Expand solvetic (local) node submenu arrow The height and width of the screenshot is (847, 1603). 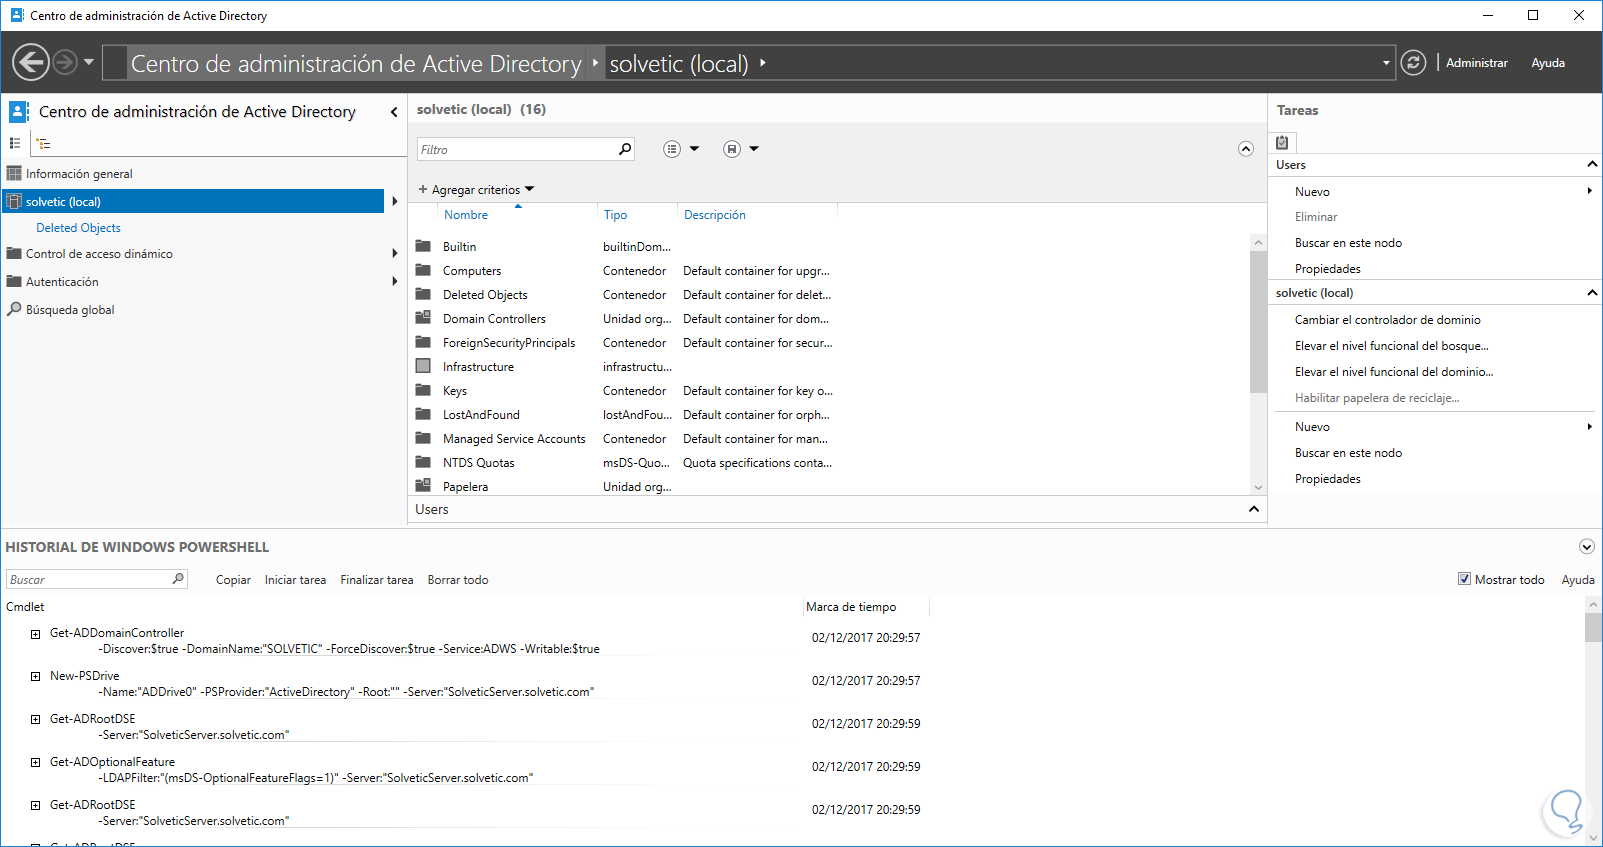(395, 201)
